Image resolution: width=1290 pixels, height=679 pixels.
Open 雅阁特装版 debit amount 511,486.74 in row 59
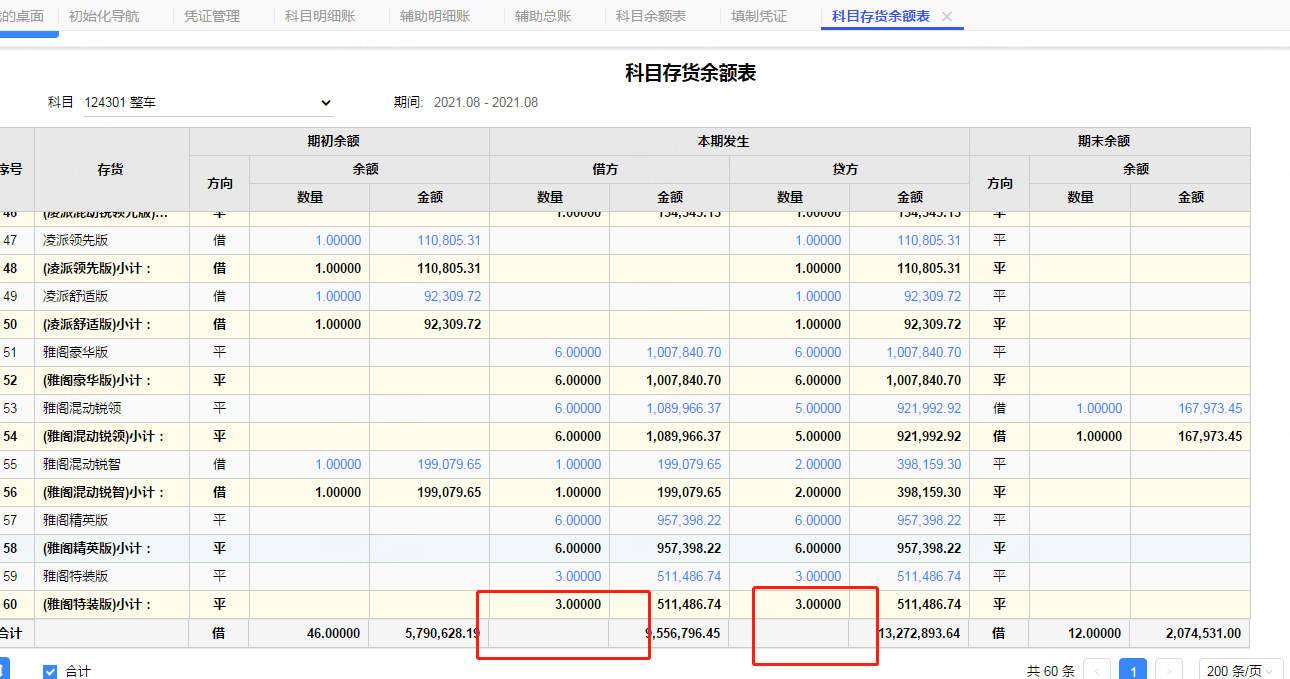689,576
